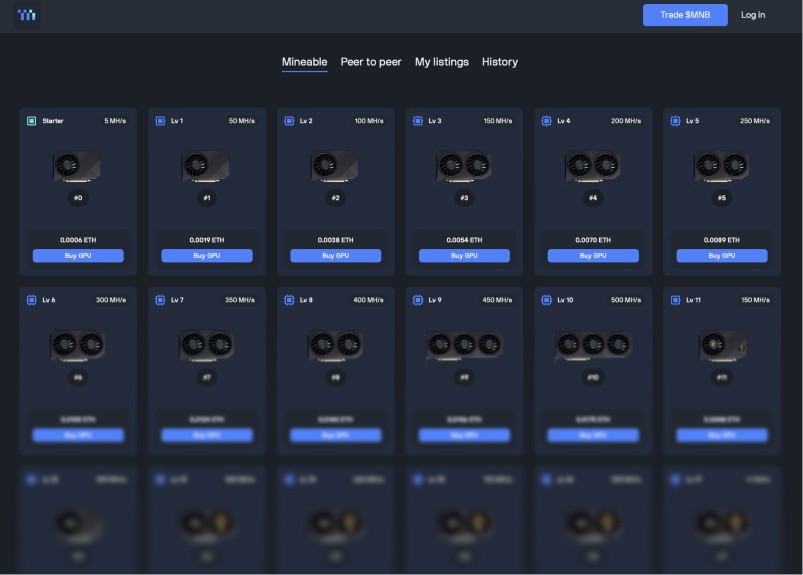
Task: Click the Lv 3 chip icon
Action: tap(418, 121)
